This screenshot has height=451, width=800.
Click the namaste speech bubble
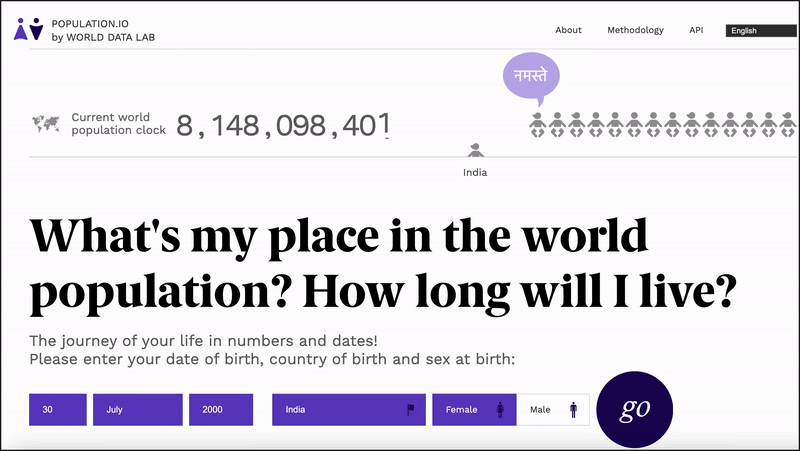pyautogui.click(x=531, y=79)
